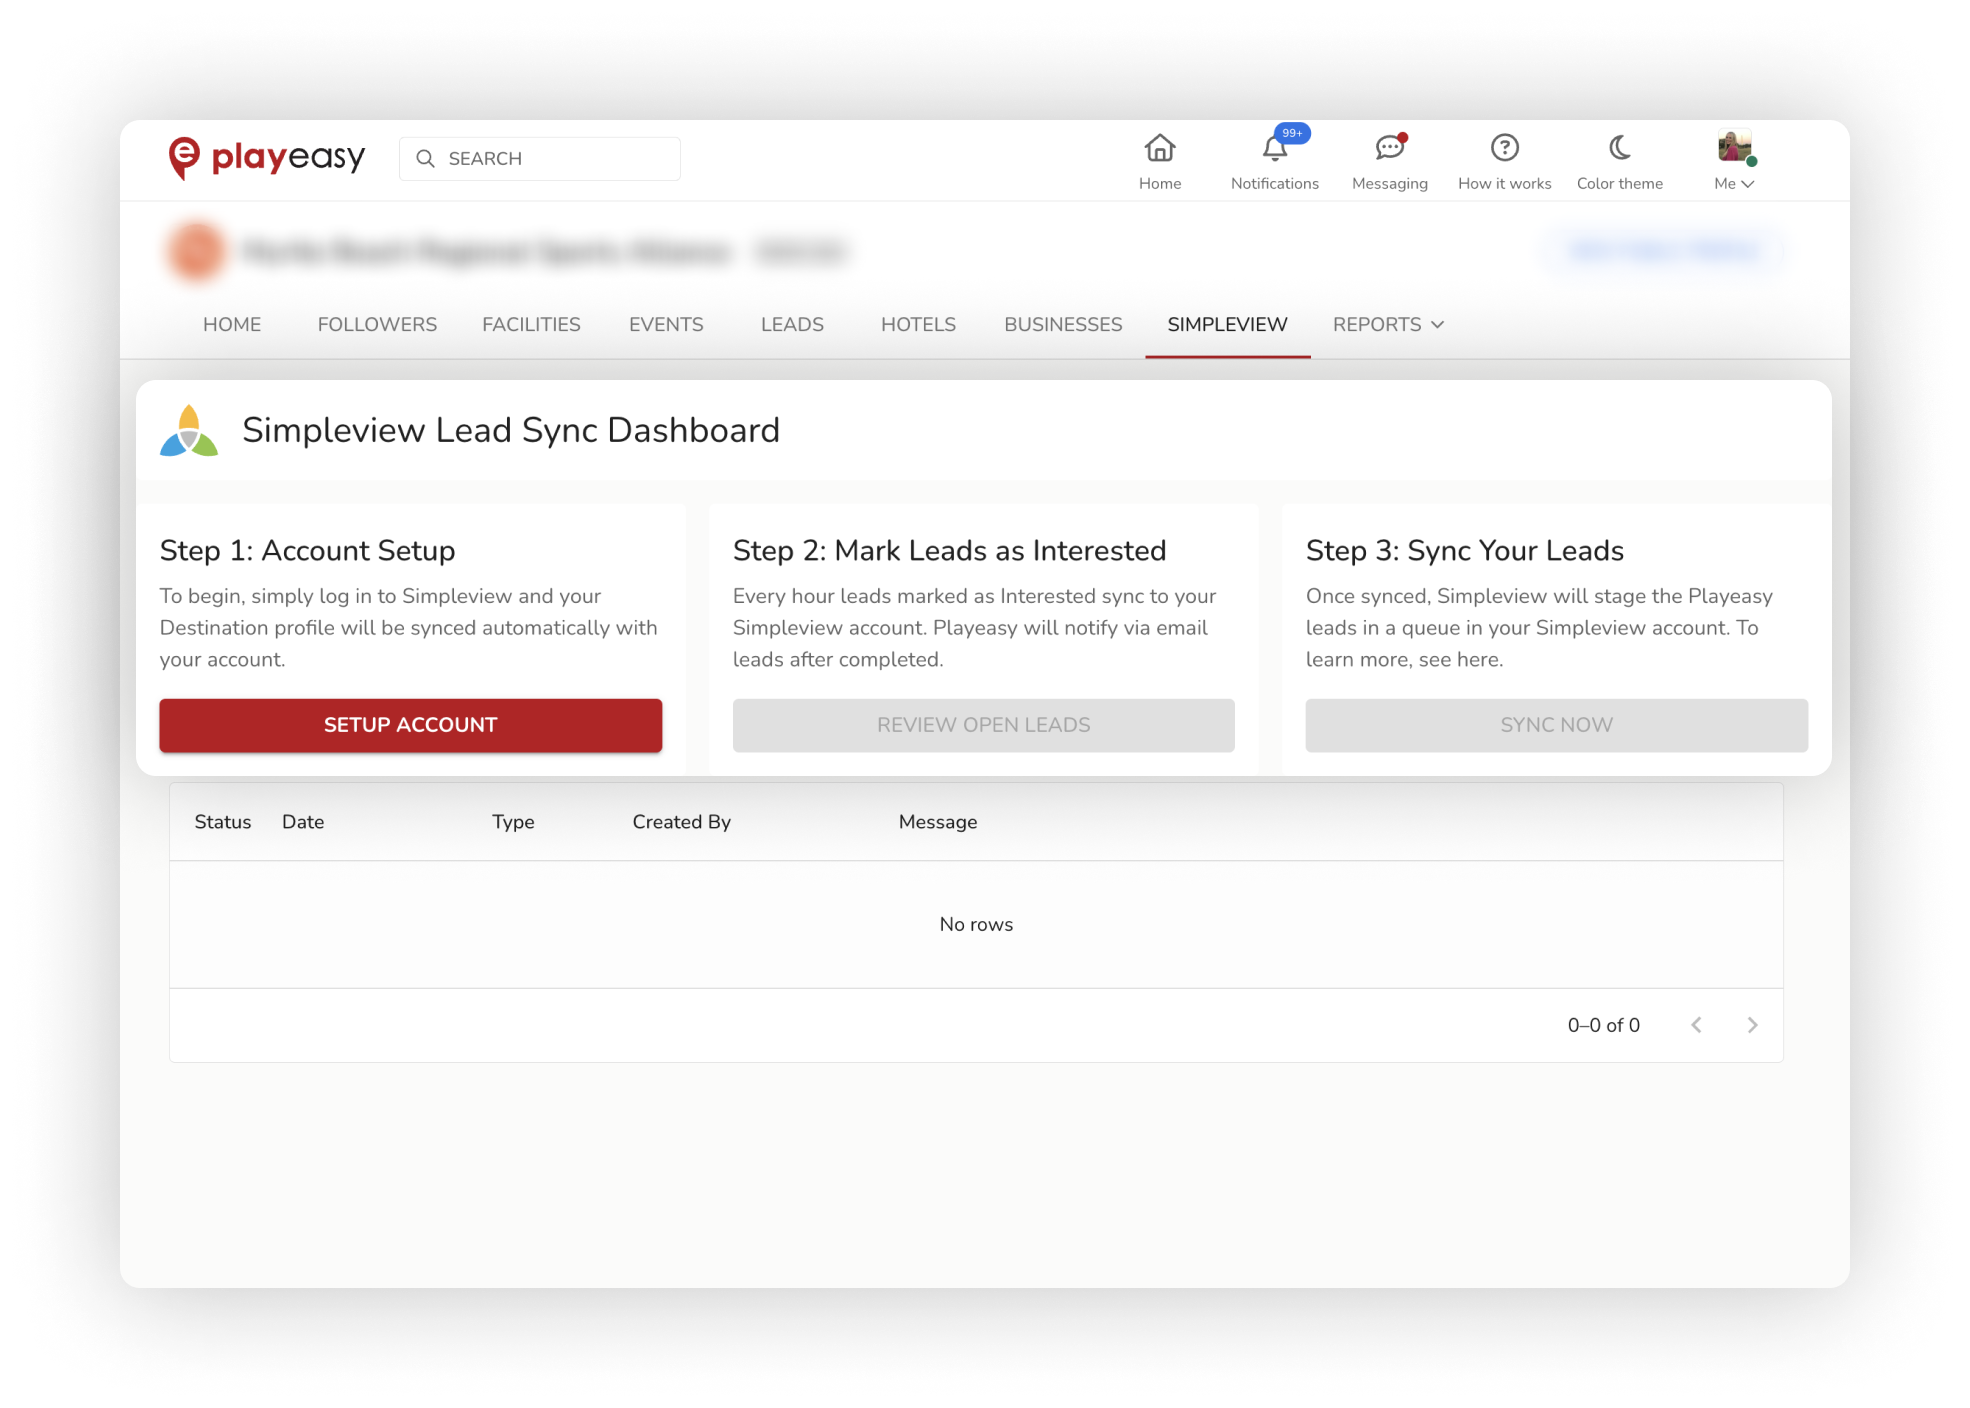The height and width of the screenshot is (1408, 1970).
Task: Click the SETUP ACCOUNT button
Action: [410, 724]
